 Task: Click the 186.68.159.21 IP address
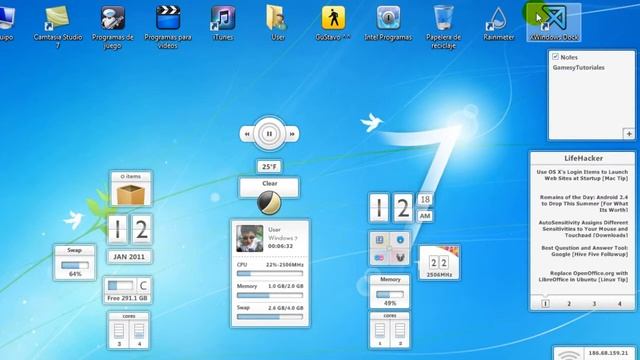[608, 353]
